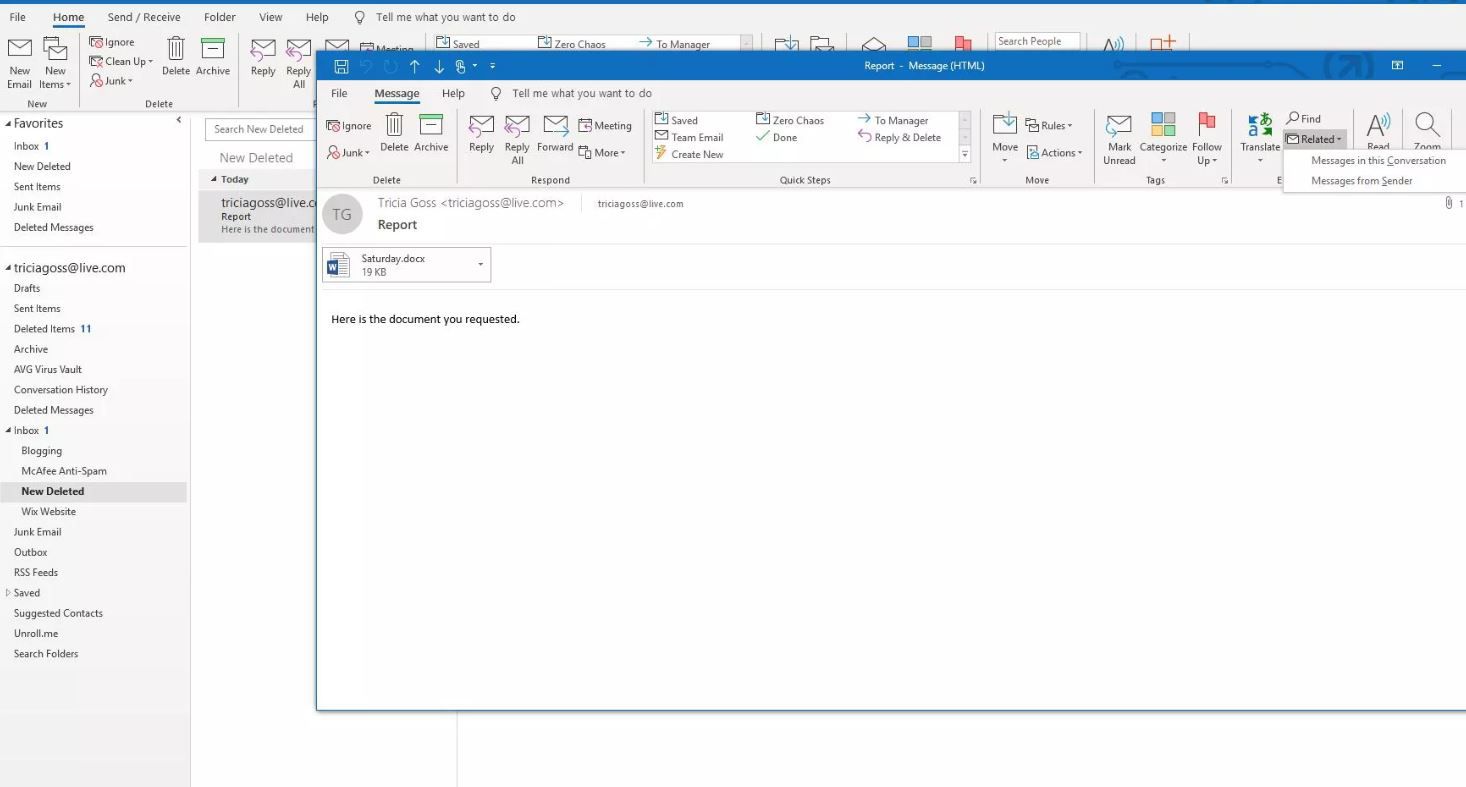Forward the Report message

(x=555, y=133)
